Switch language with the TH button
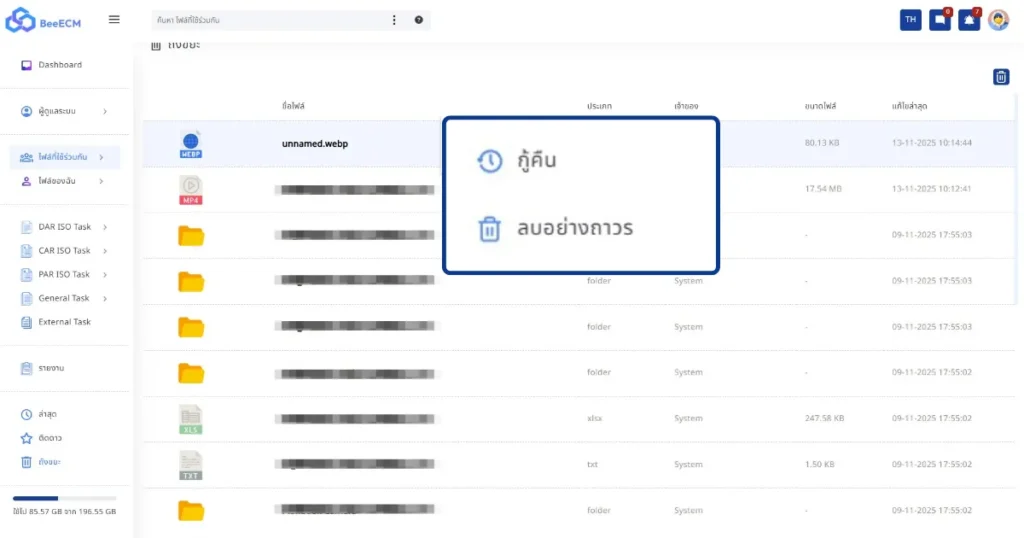 tap(910, 20)
